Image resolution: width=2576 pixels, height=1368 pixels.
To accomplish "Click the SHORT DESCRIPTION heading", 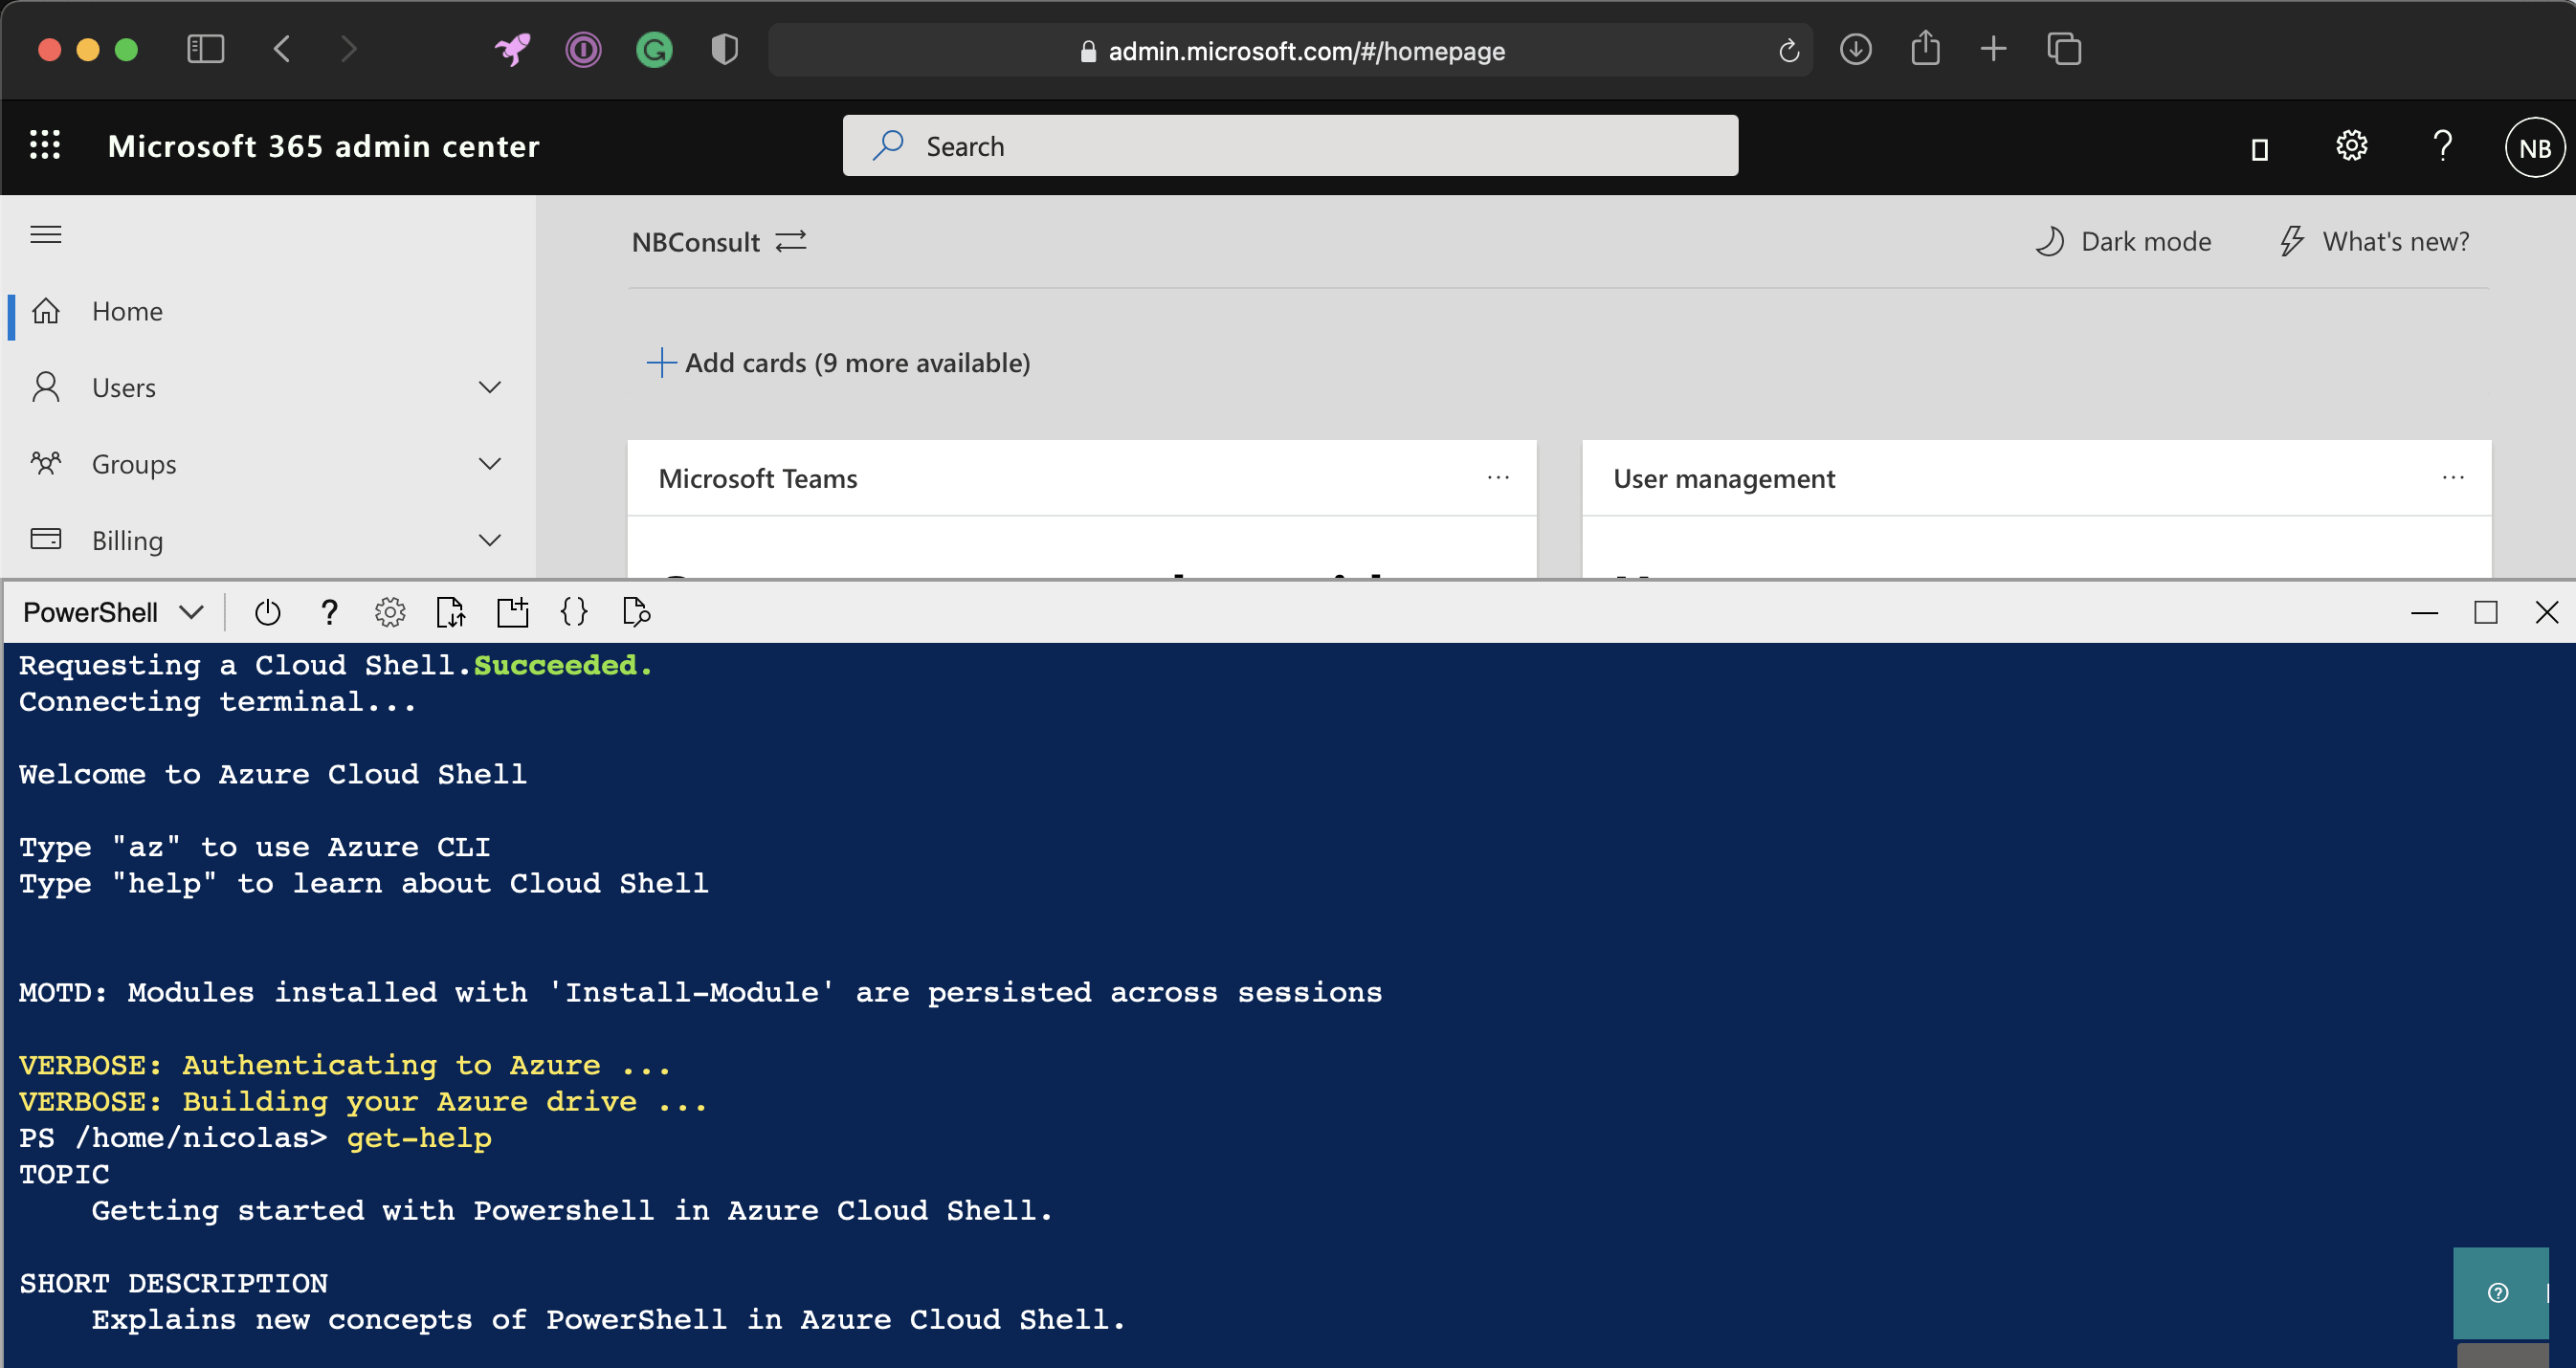I will click(174, 1283).
